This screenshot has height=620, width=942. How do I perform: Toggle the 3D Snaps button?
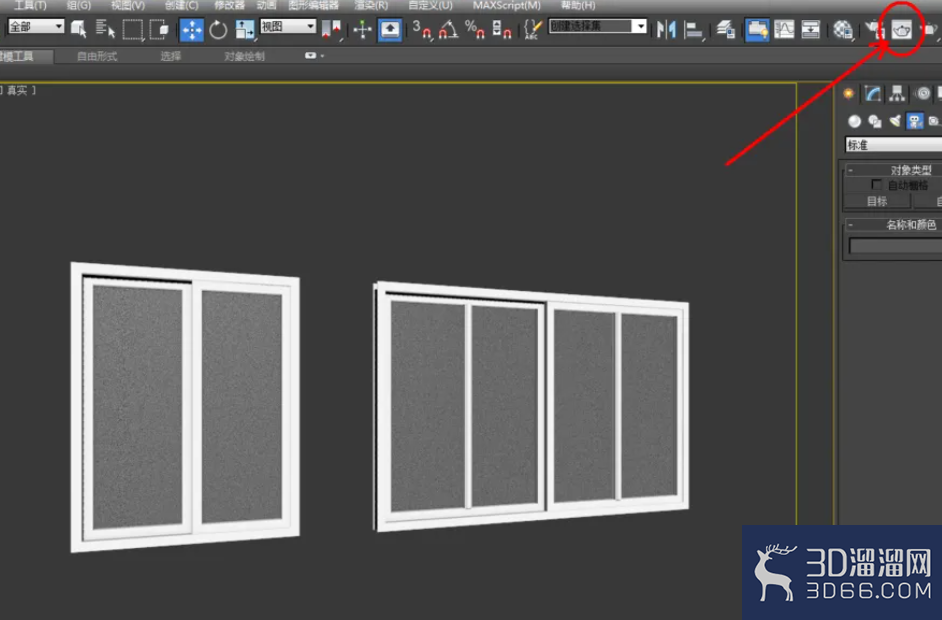[422, 29]
